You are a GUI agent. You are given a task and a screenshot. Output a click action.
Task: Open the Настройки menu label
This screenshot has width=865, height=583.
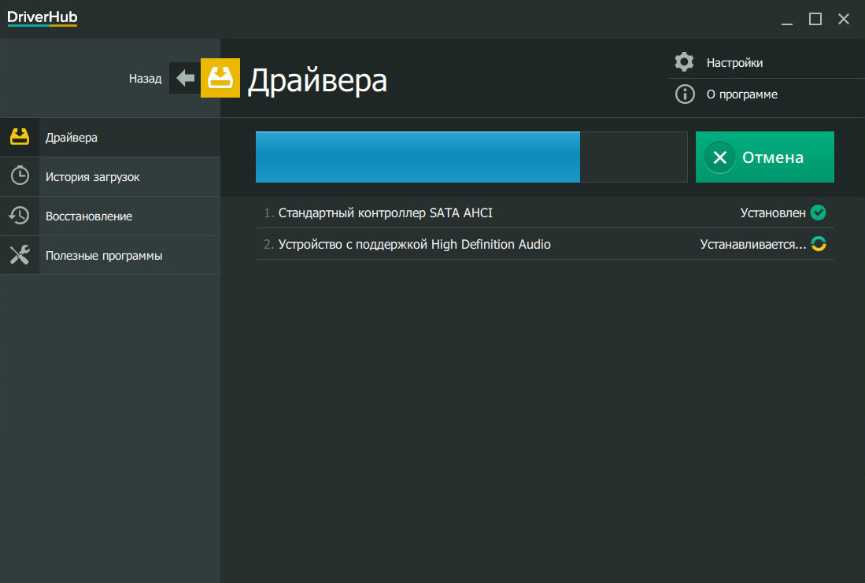pyautogui.click(x=734, y=62)
